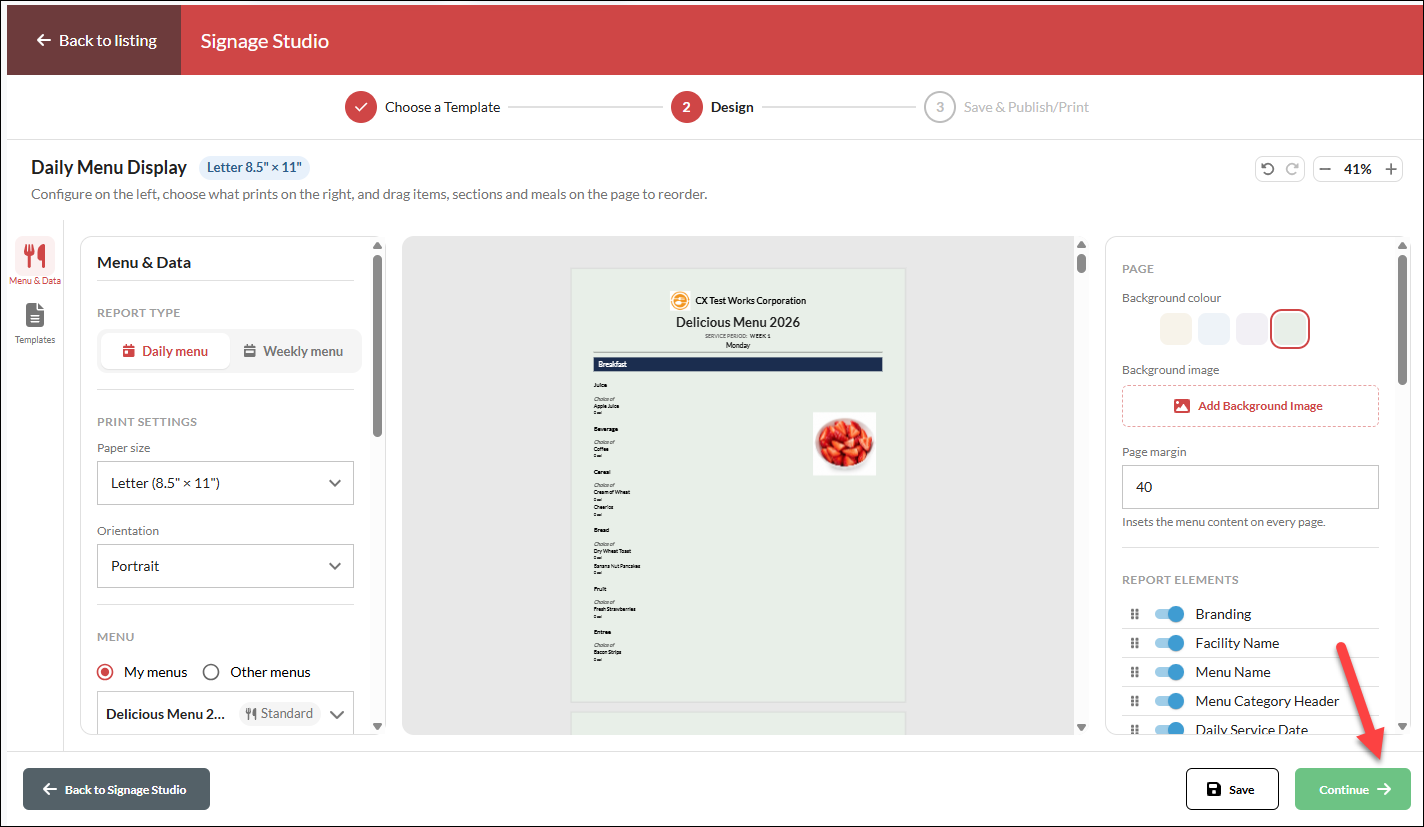Select the Other menus radio button

[x=211, y=672]
